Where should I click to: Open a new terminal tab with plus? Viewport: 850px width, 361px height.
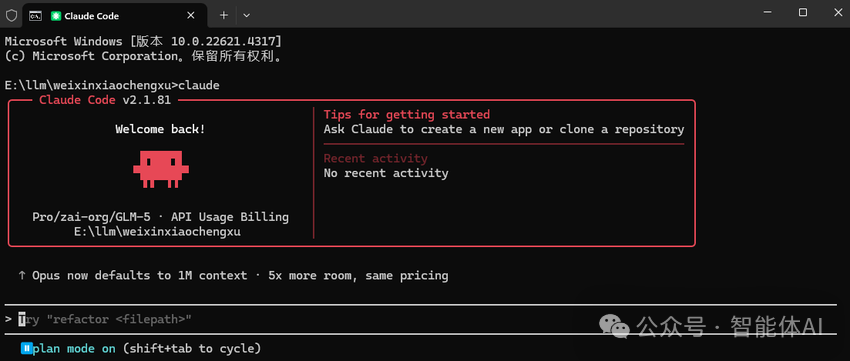224,15
